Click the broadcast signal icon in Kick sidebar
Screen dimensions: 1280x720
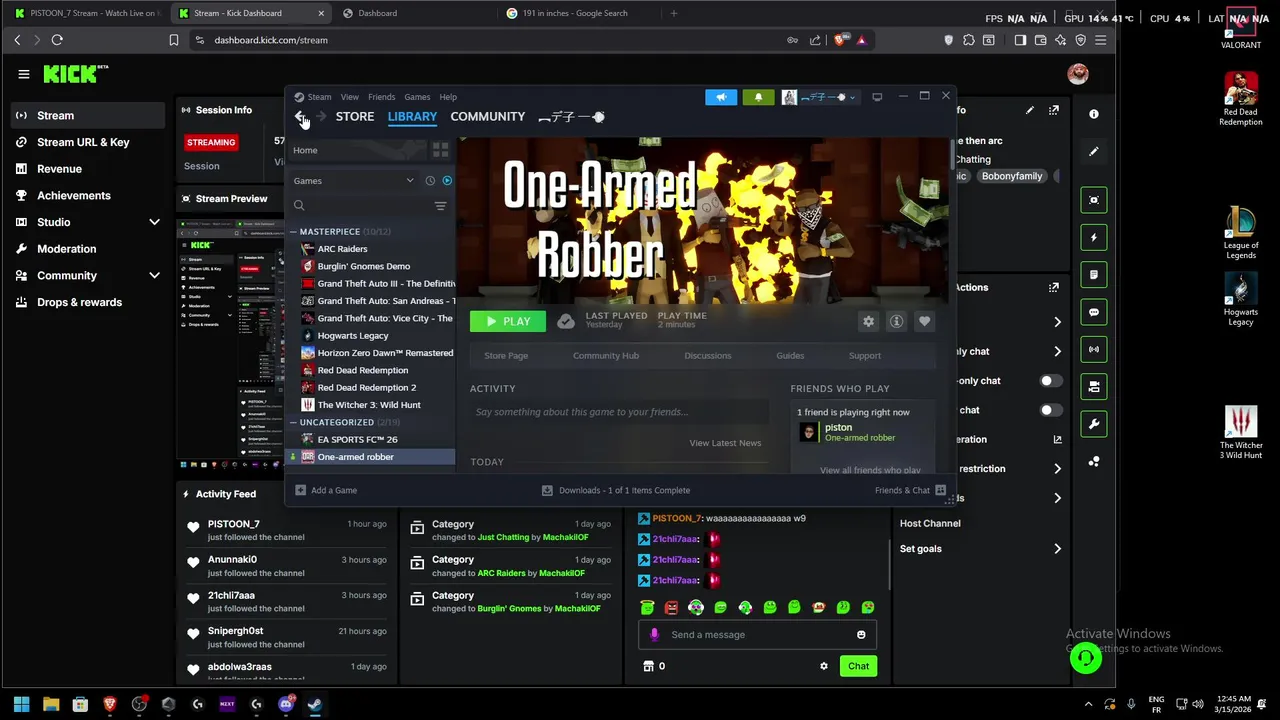1094,350
